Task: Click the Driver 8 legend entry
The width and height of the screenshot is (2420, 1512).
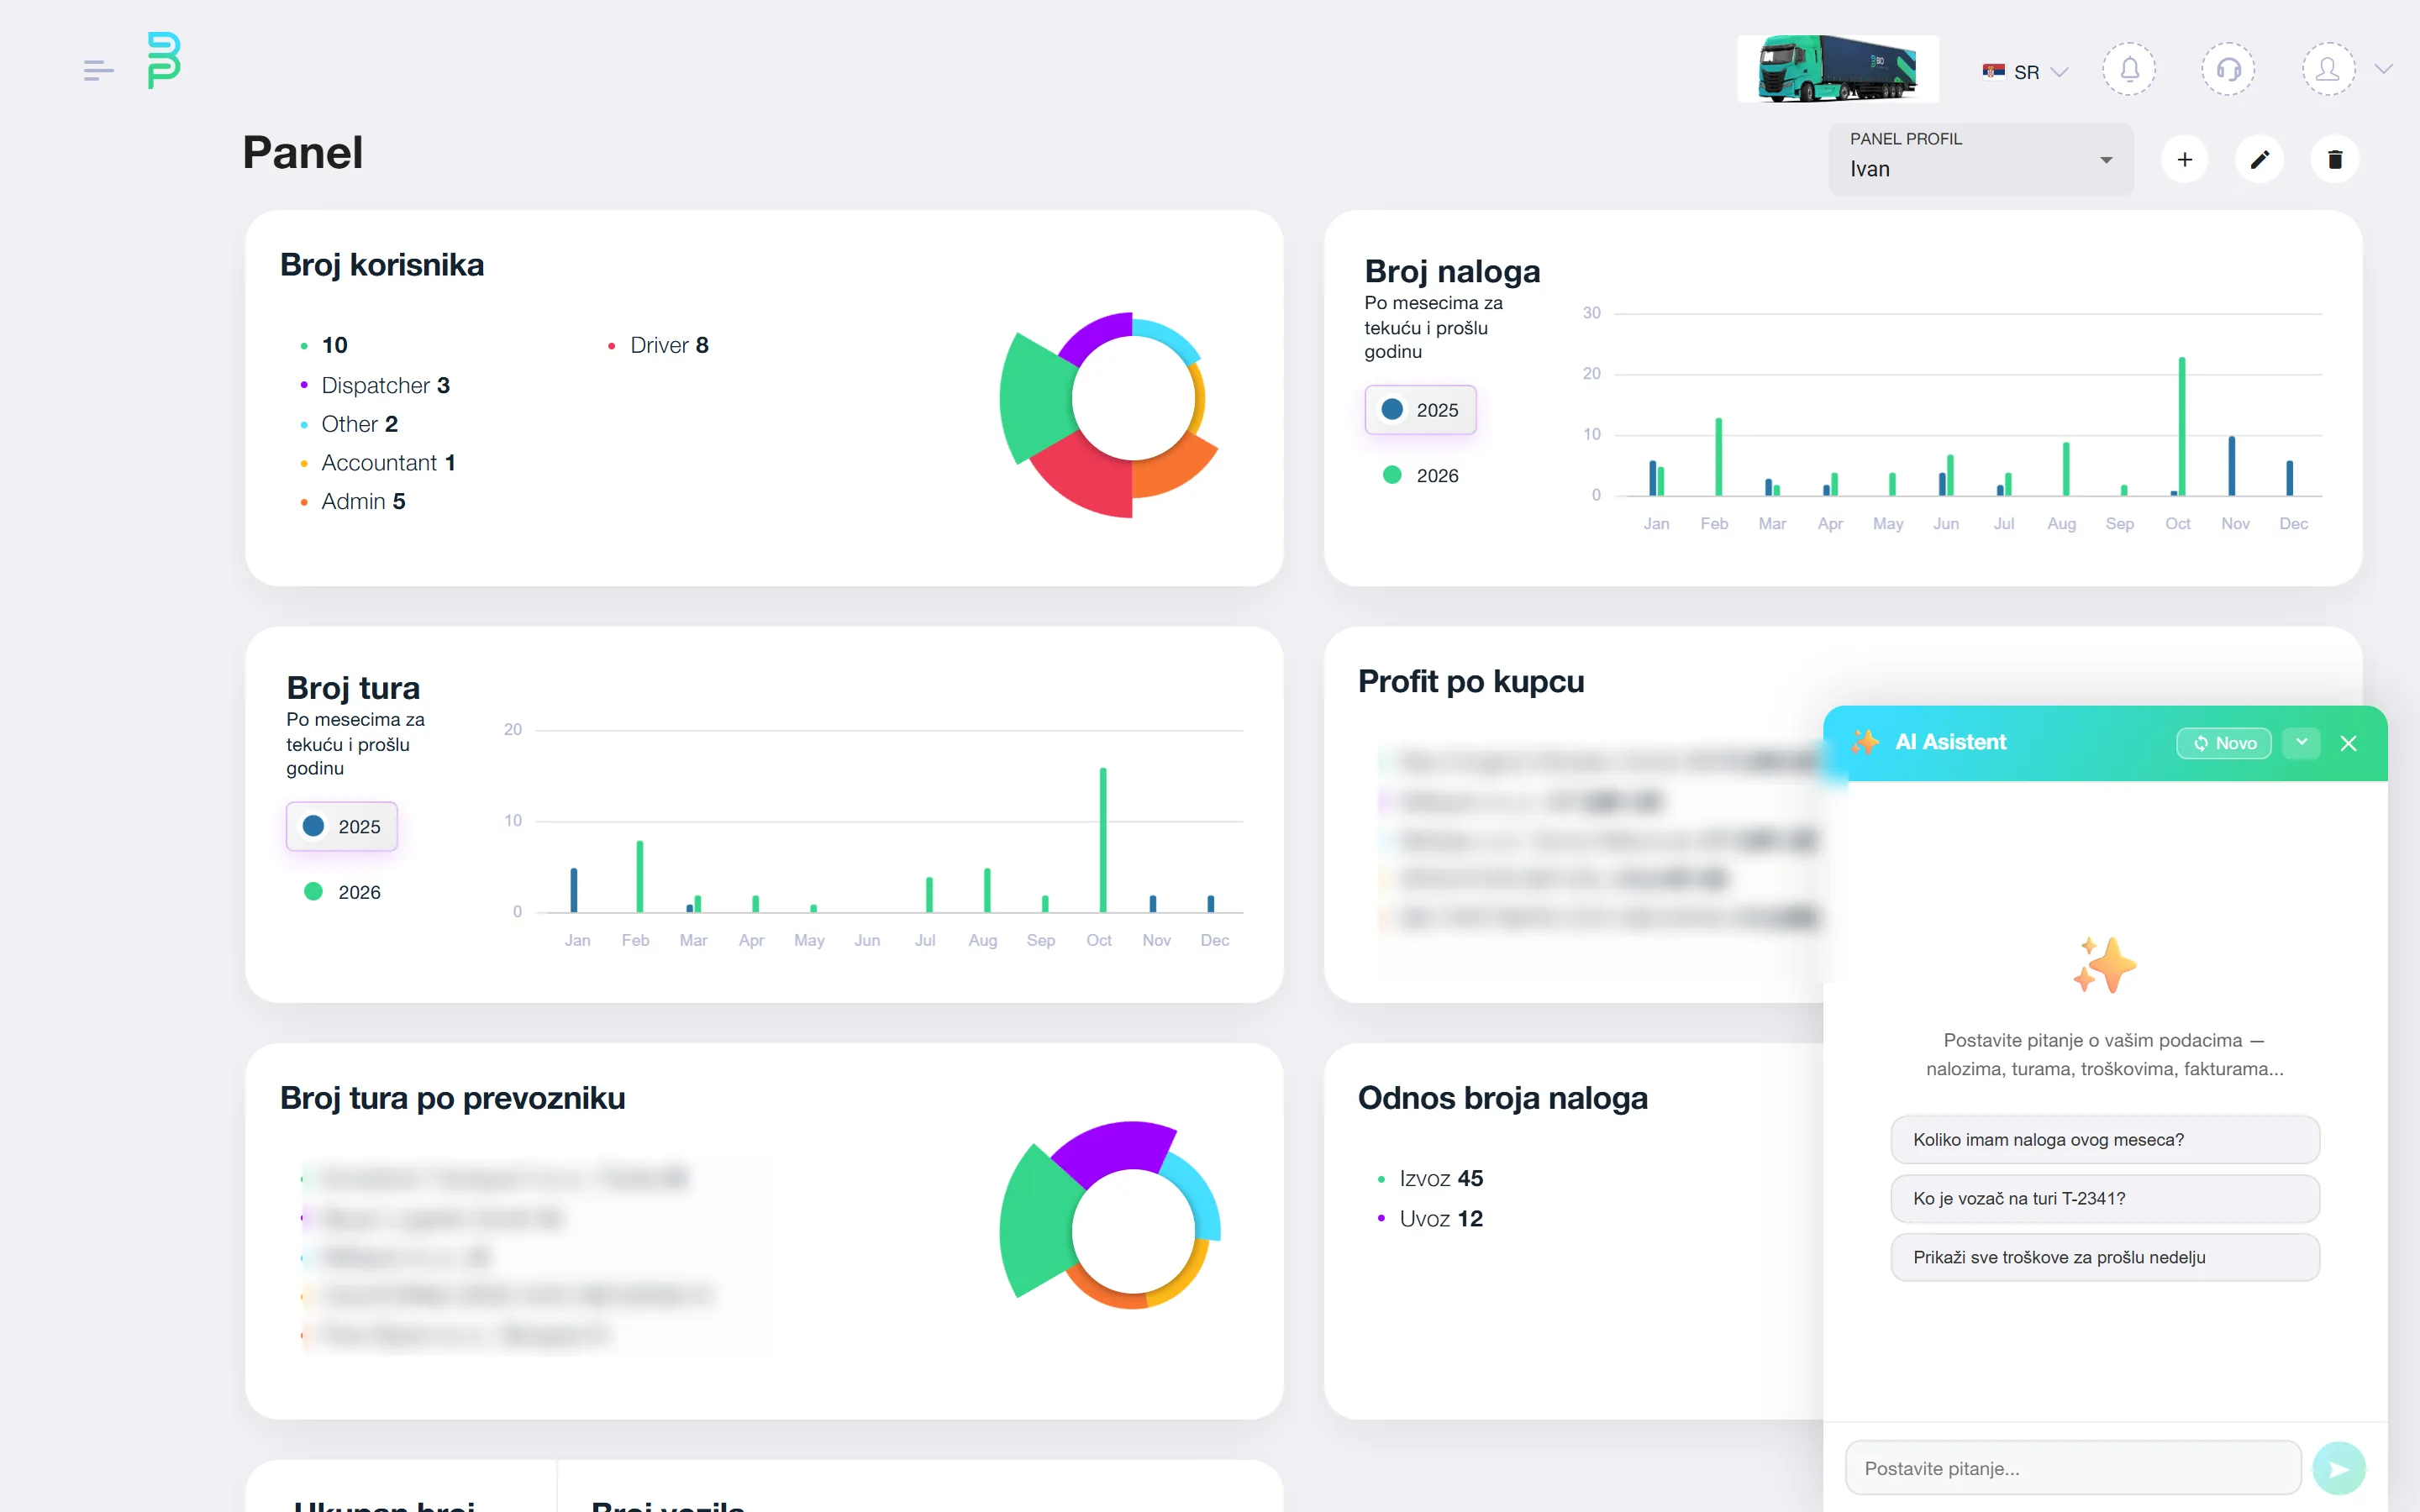Action: click(659, 345)
